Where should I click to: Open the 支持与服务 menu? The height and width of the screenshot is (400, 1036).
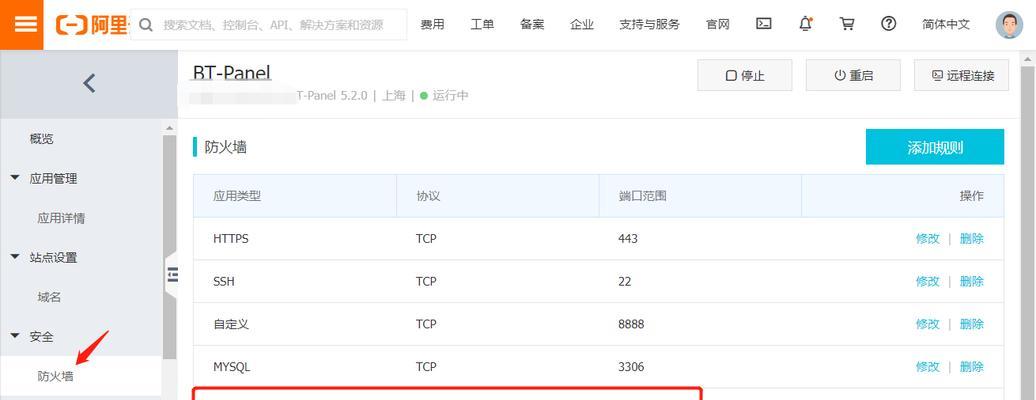pyautogui.click(x=649, y=24)
